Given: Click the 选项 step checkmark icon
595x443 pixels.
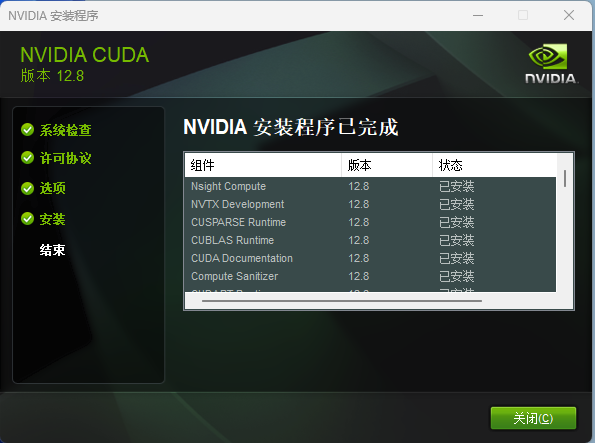Looking at the screenshot, I should 27,188.
